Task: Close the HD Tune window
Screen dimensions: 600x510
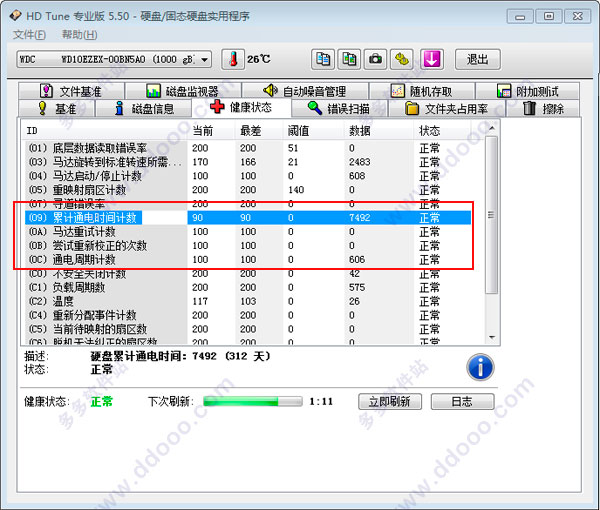Action: pos(578,16)
